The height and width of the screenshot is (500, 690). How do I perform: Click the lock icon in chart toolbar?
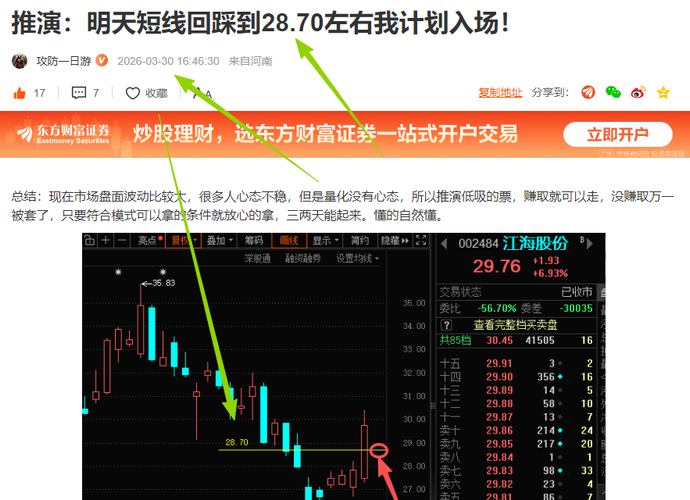tap(89, 240)
